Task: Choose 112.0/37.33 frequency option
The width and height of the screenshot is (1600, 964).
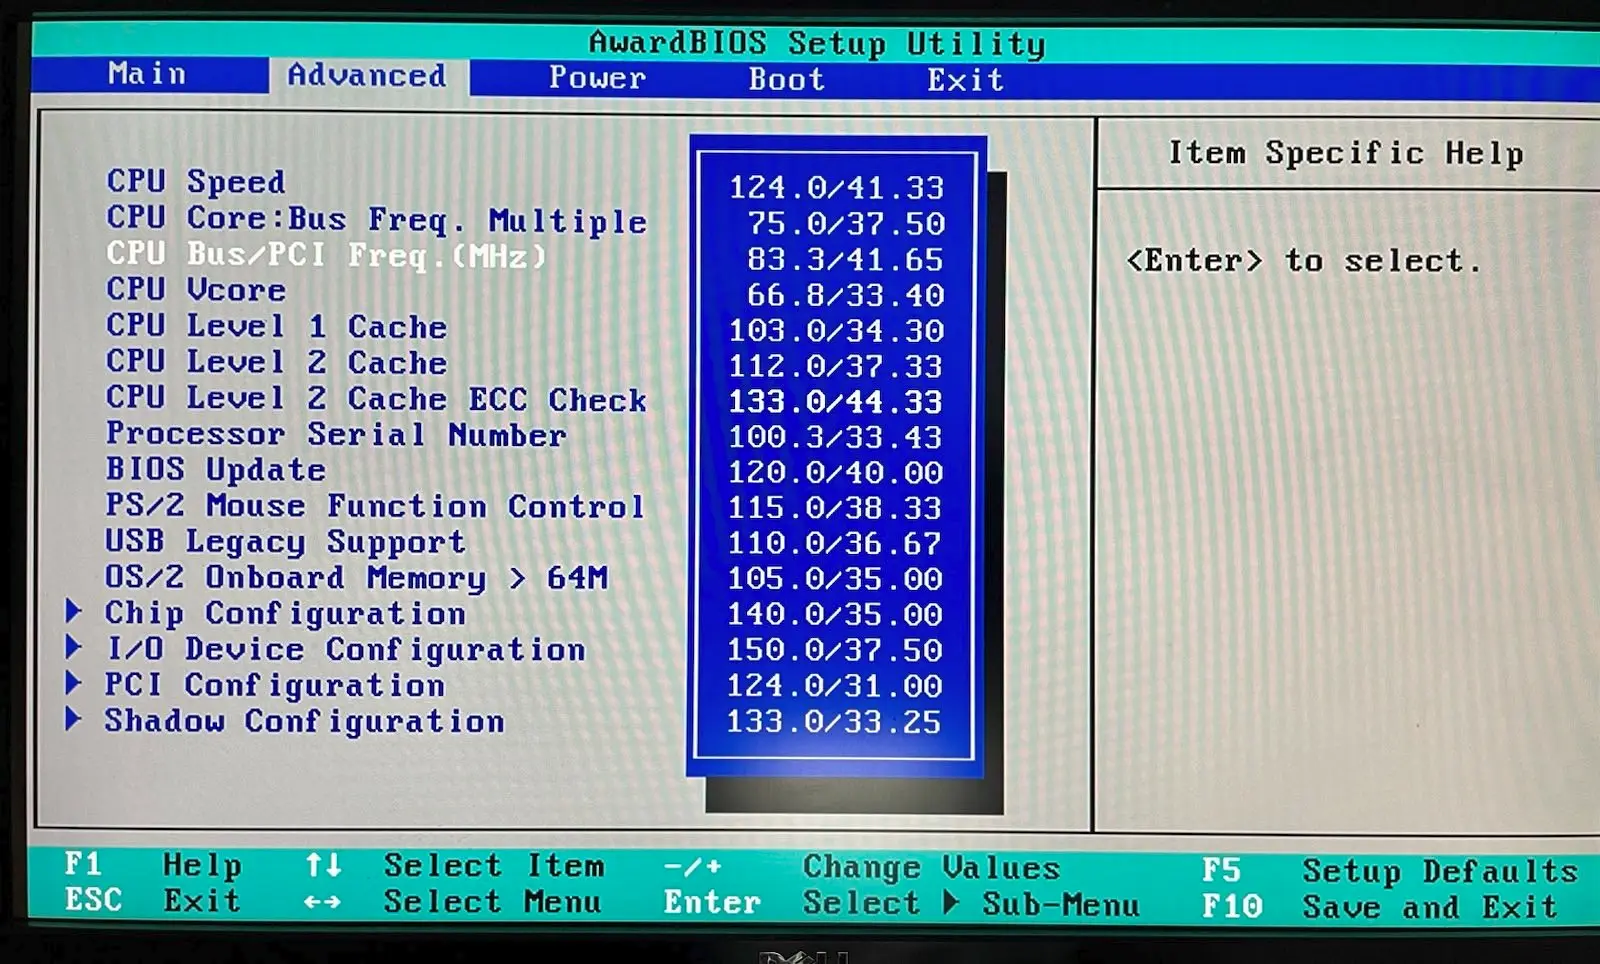Action: click(x=836, y=366)
